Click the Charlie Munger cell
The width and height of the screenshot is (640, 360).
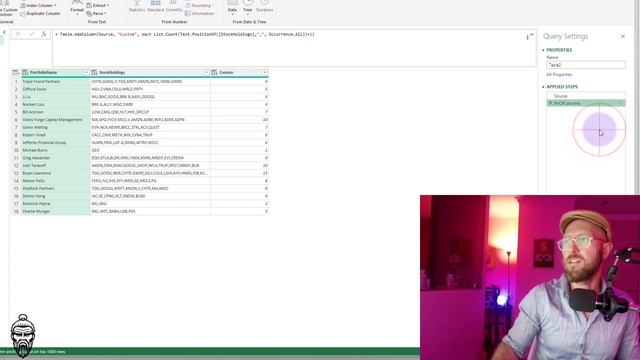pyautogui.click(x=56, y=211)
